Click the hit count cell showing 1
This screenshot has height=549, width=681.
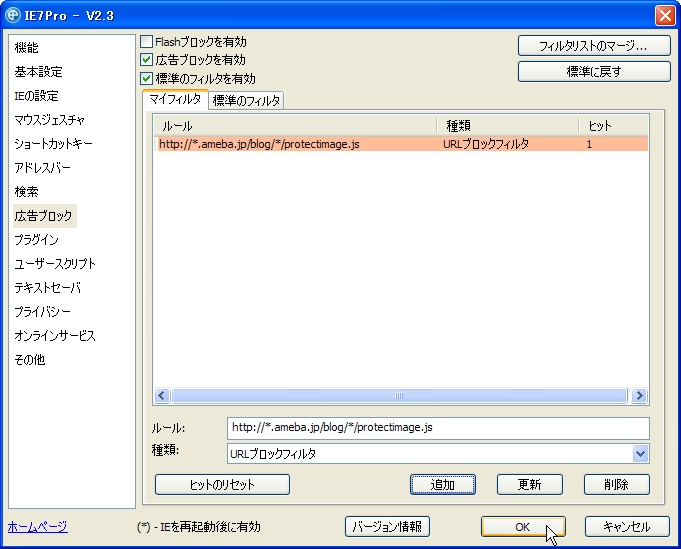point(589,144)
